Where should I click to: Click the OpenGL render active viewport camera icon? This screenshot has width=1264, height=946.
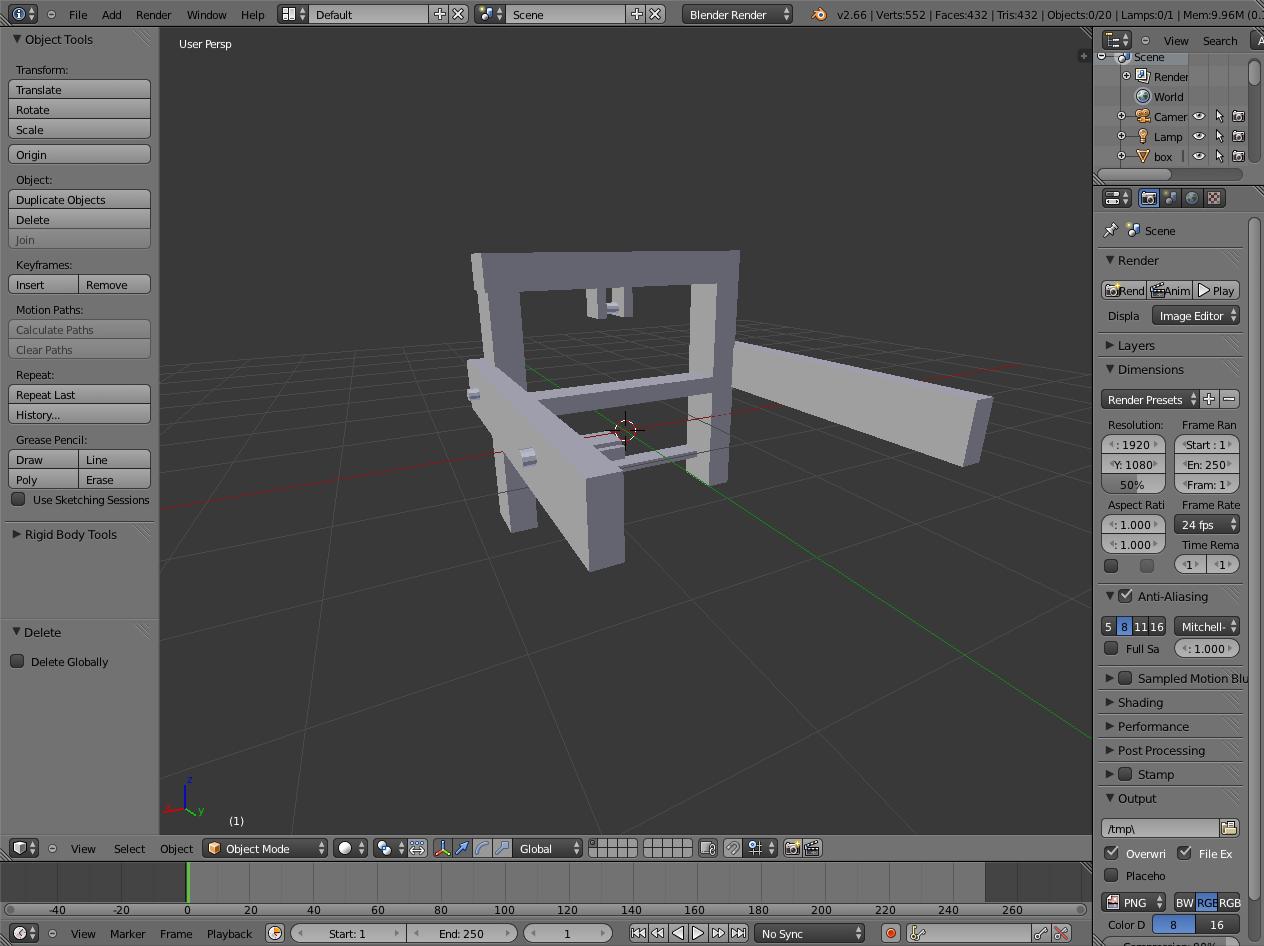click(x=792, y=848)
